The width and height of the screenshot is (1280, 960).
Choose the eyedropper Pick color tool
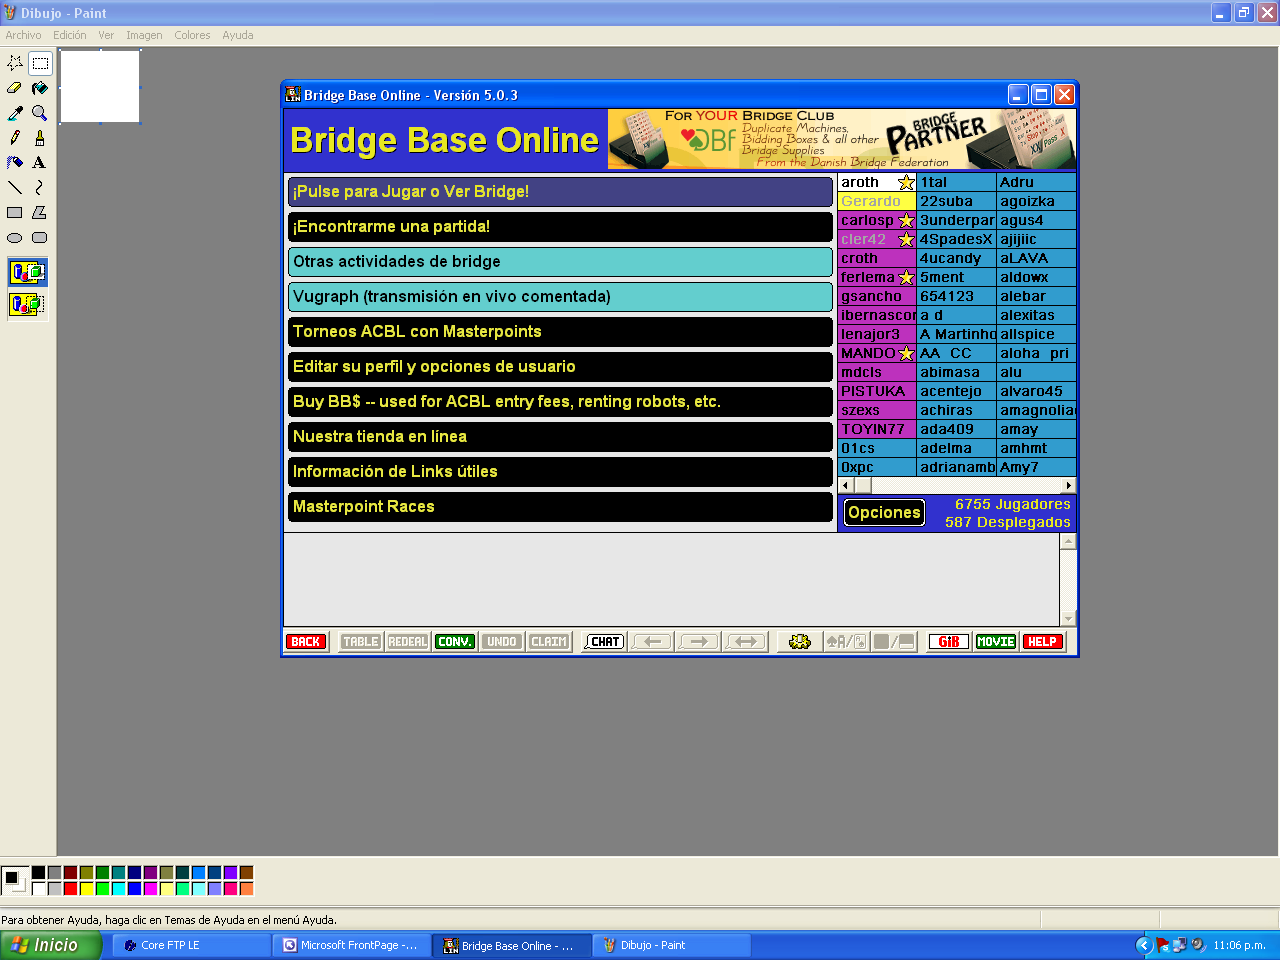pyautogui.click(x=15, y=113)
